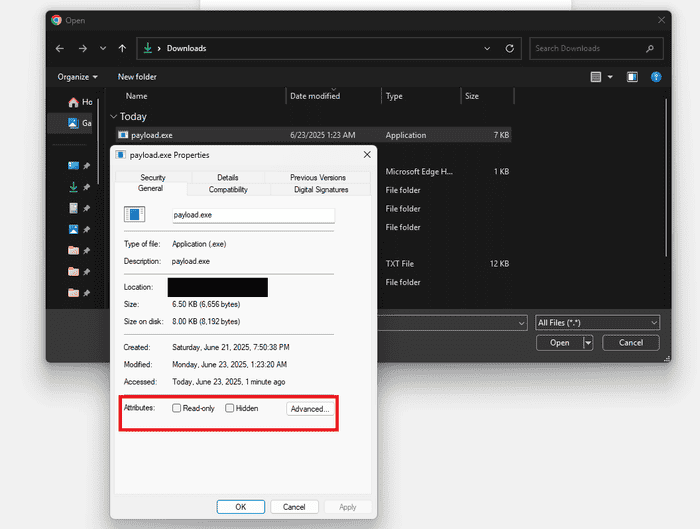
Task: Click the change view layout icon
Action: tap(596, 77)
